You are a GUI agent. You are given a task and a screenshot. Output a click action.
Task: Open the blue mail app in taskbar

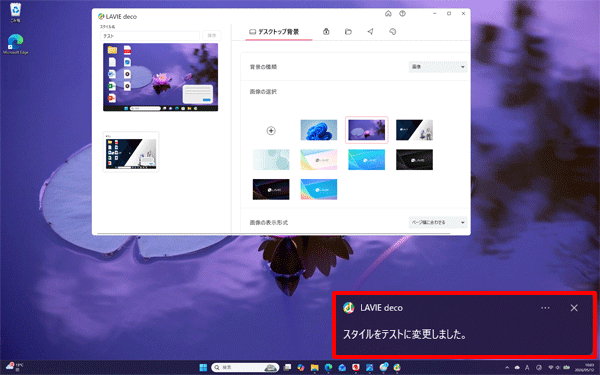click(342, 367)
